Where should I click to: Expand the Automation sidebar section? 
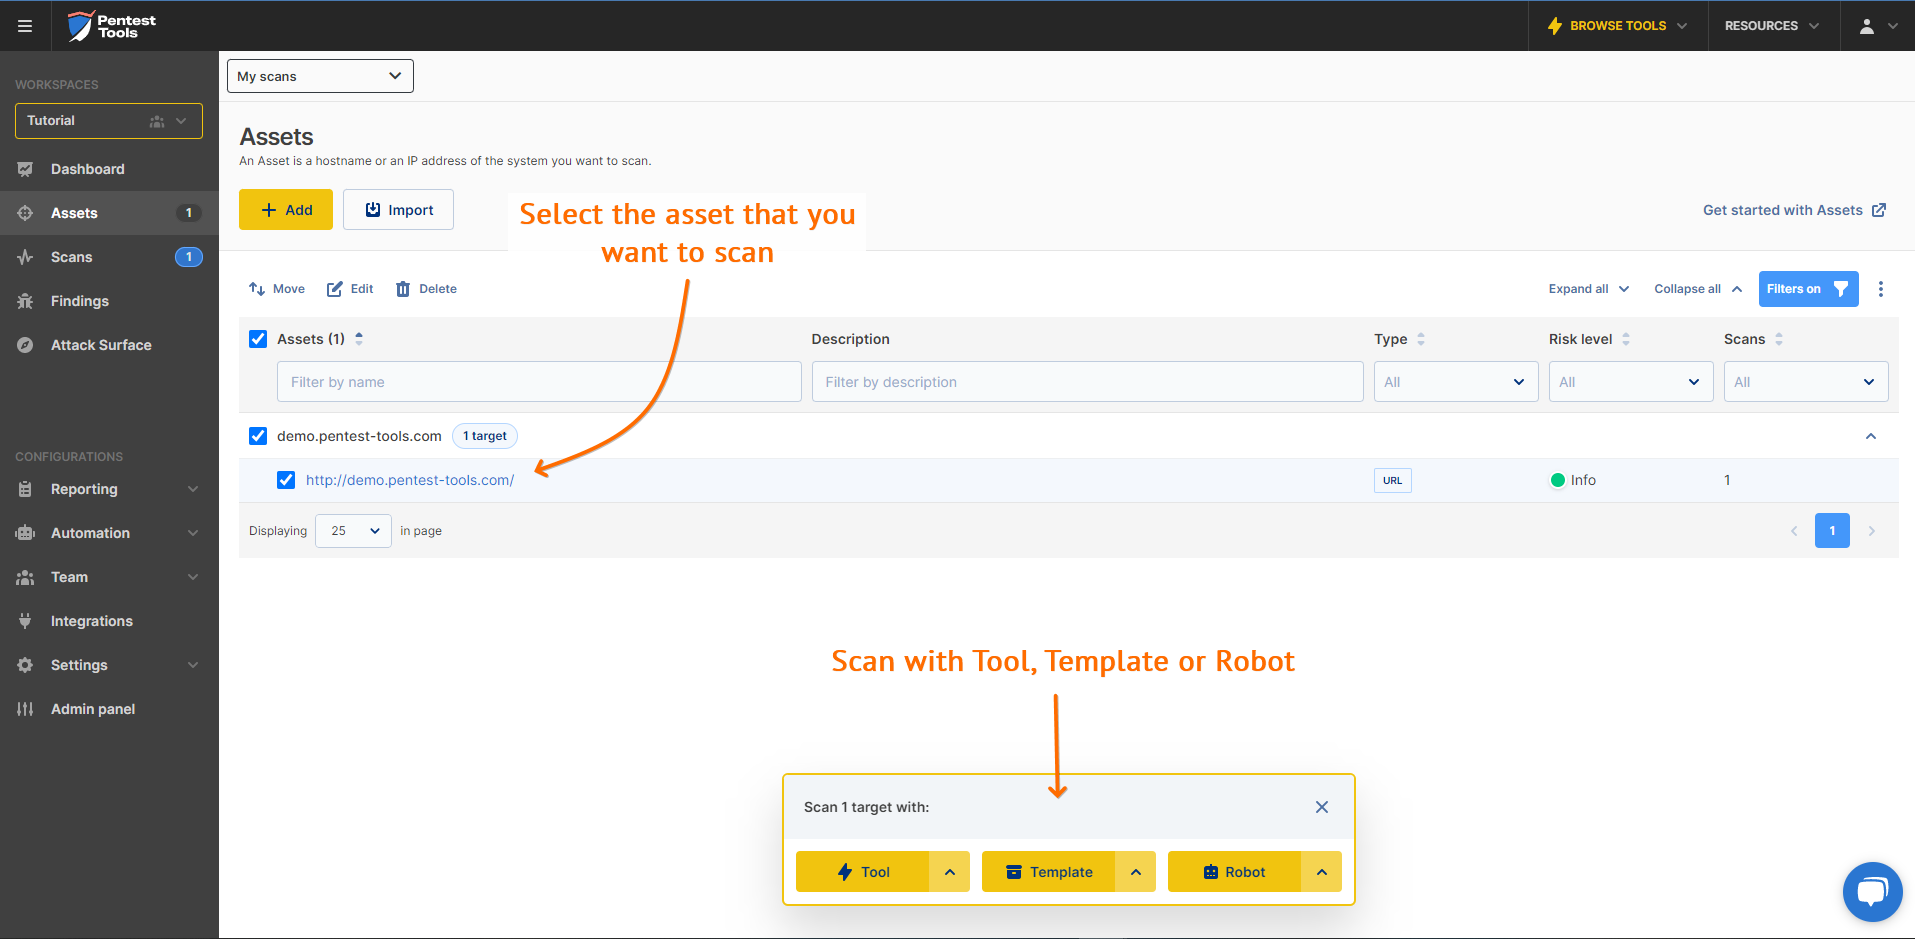(109, 533)
